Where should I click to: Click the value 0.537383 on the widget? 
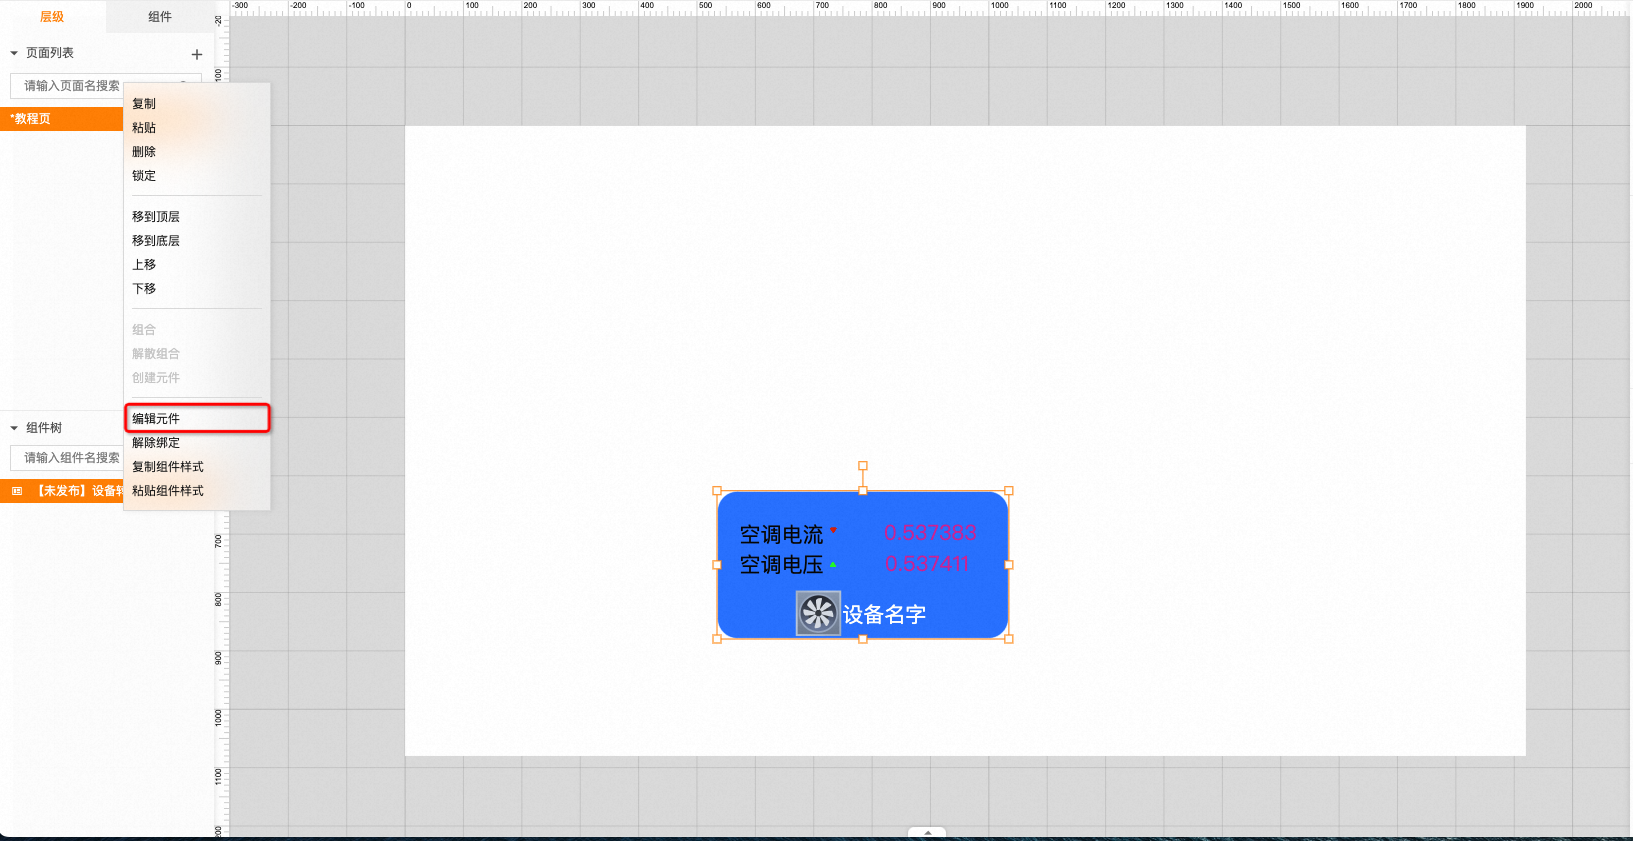click(x=930, y=533)
